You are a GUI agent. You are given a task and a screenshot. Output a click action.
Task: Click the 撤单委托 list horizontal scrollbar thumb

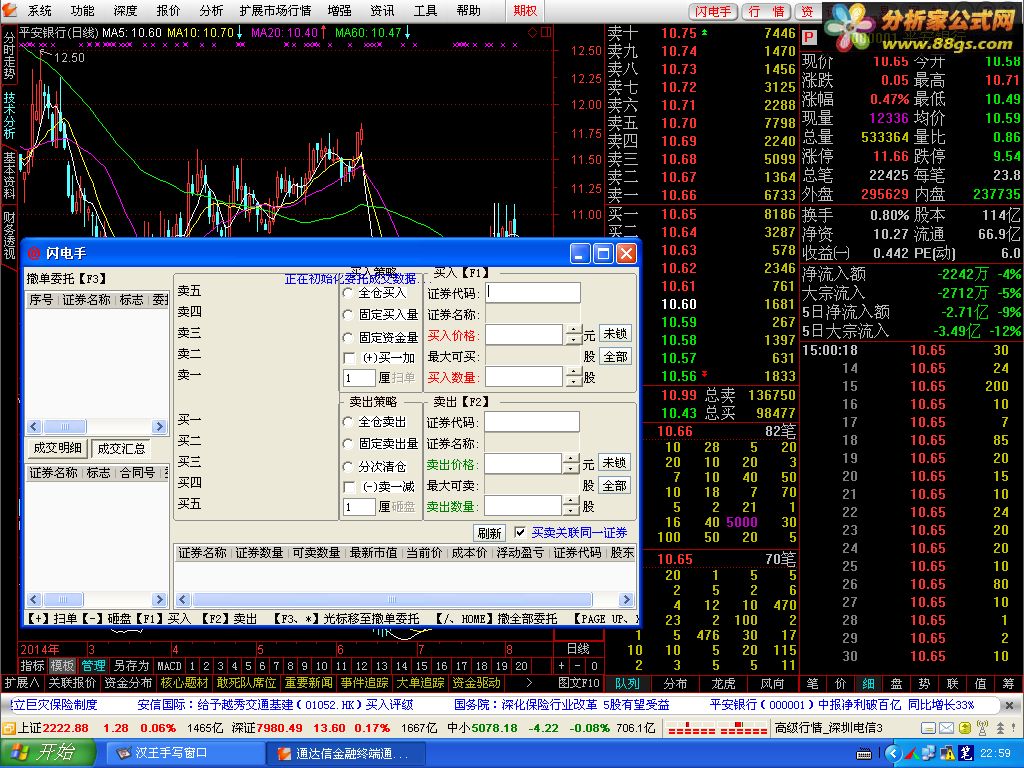point(65,427)
